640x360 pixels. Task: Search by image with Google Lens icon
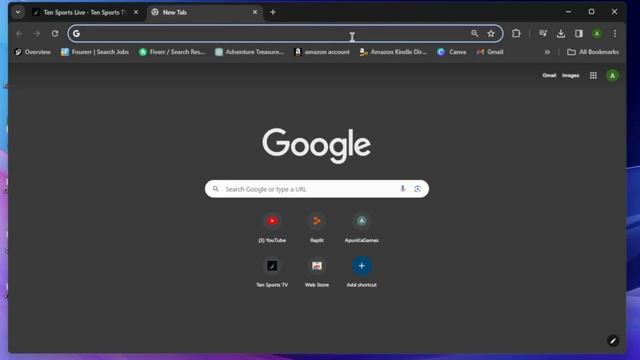click(417, 189)
